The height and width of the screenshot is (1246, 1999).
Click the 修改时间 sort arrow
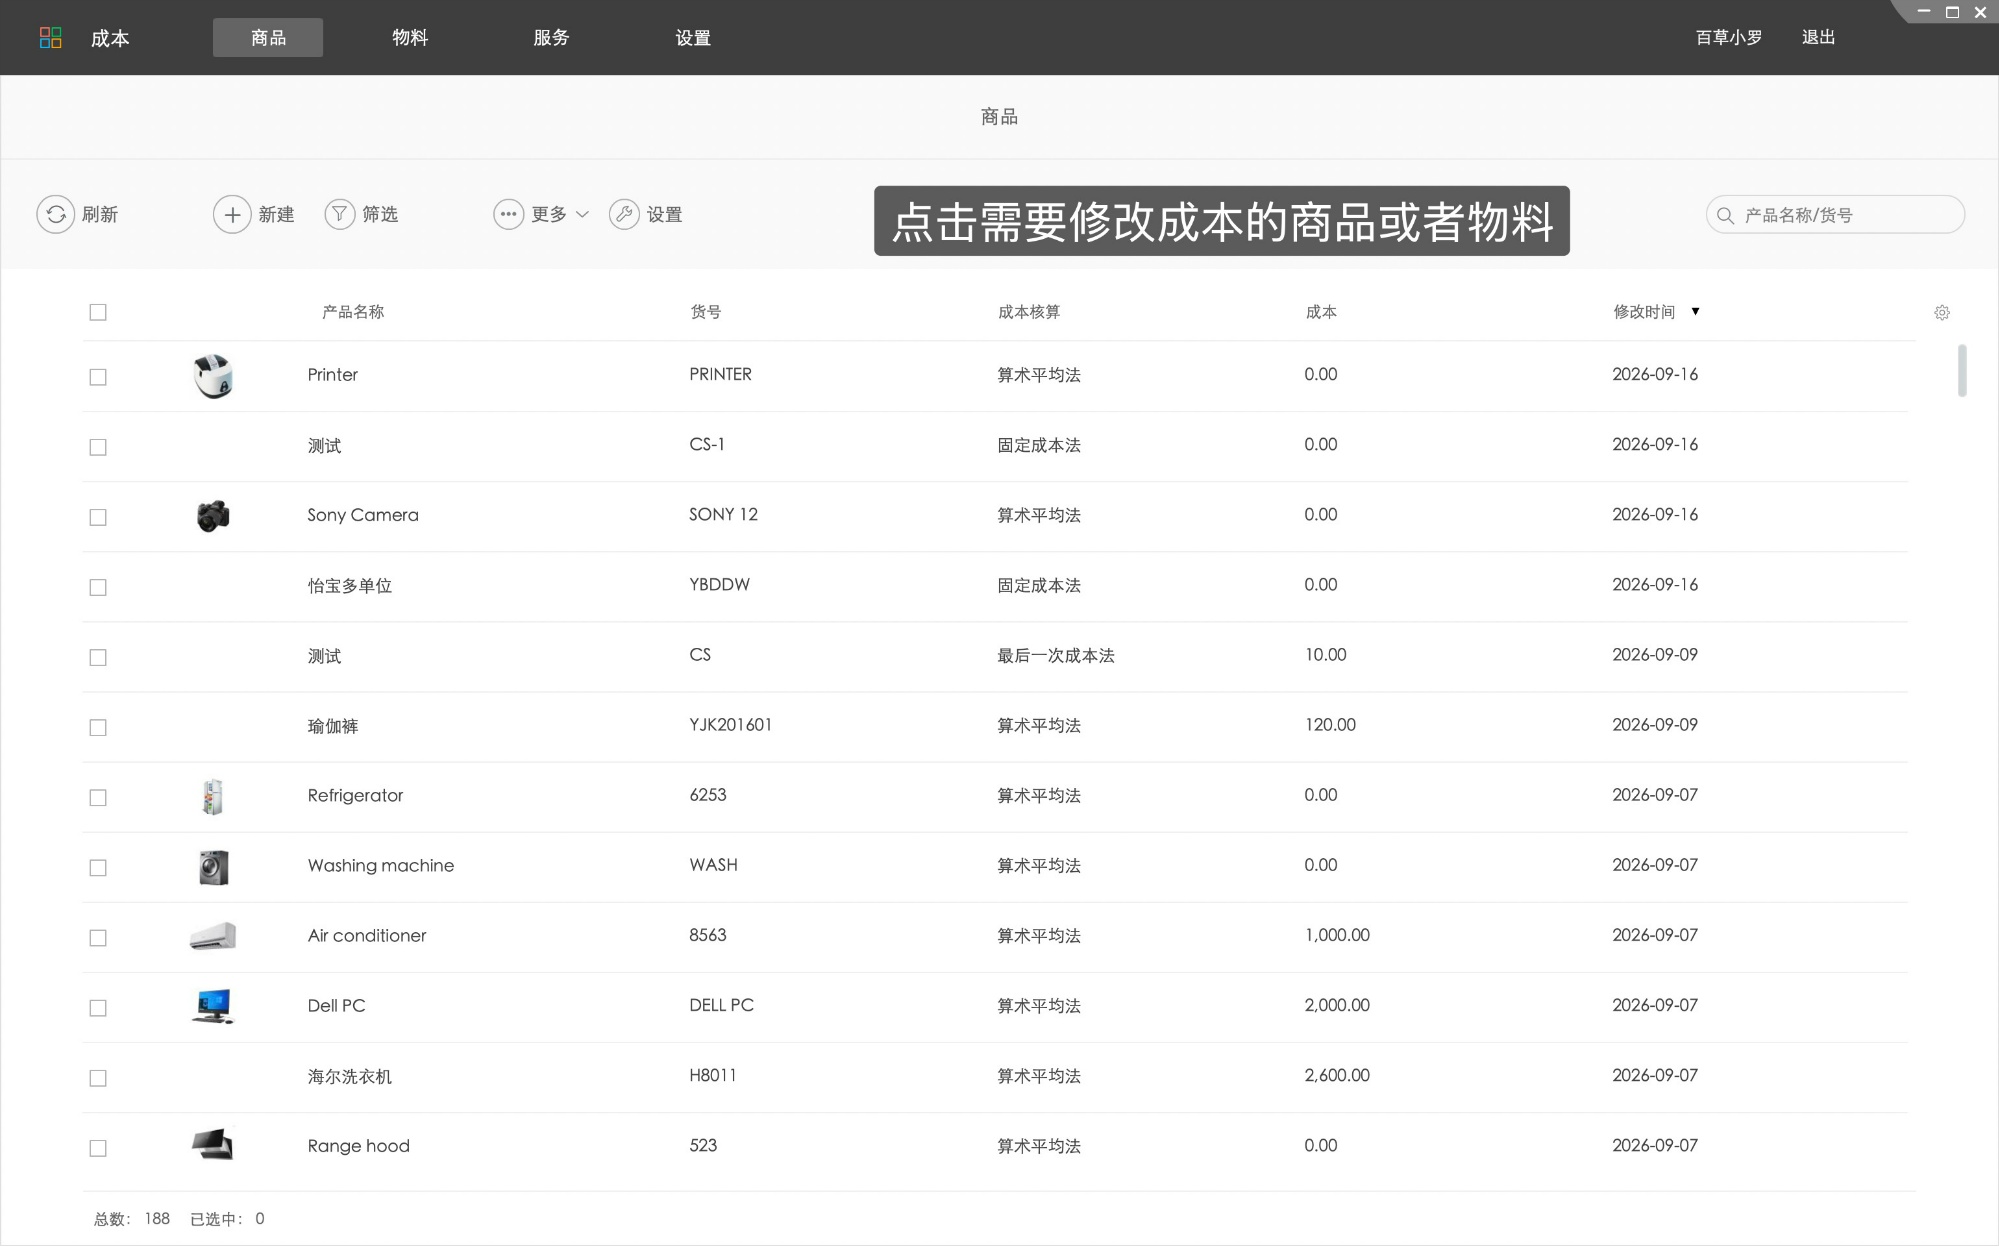click(1695, 312)
